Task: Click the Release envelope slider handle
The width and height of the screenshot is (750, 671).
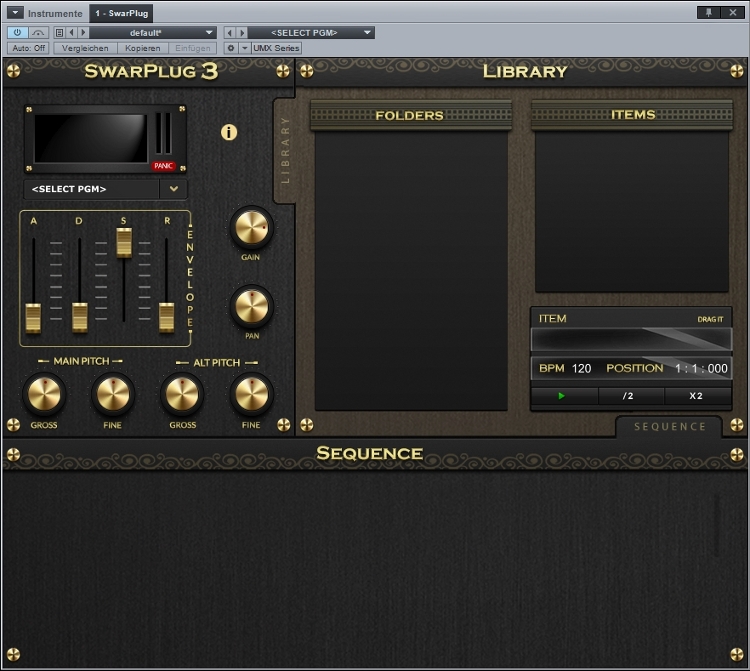Action: [x=166, y=317]
